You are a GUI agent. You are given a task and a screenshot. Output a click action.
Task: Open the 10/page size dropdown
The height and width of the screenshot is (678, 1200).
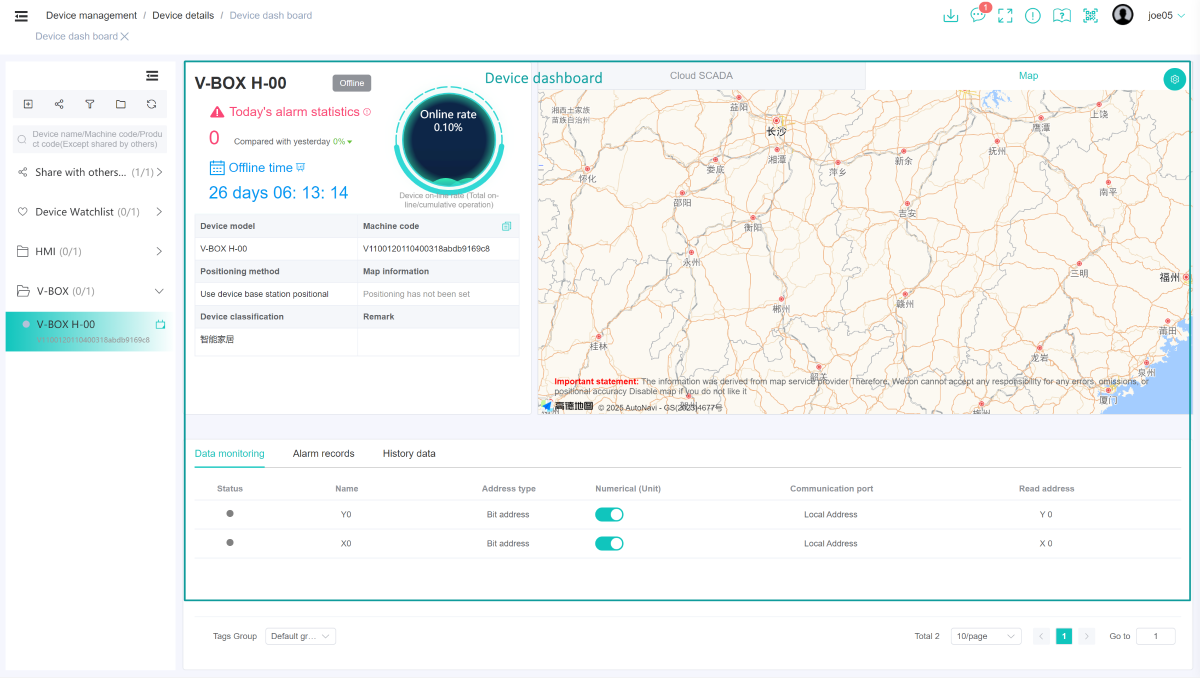pos(985,636)
